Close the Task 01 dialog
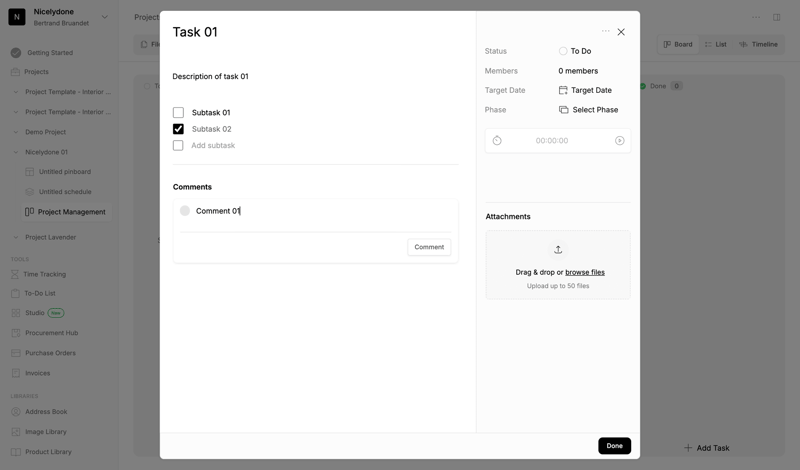 (621, 32)
